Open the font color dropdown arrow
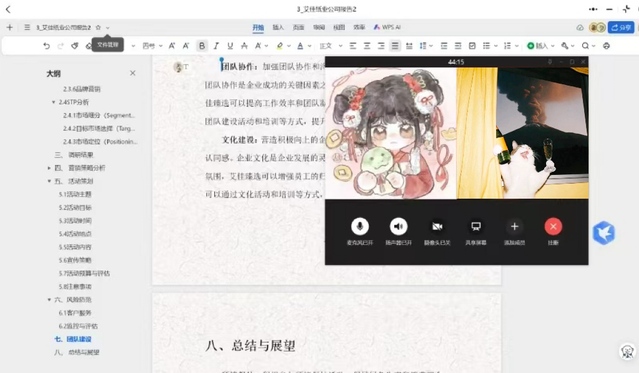This screenshot has height=373, width=639. point(309,46)
